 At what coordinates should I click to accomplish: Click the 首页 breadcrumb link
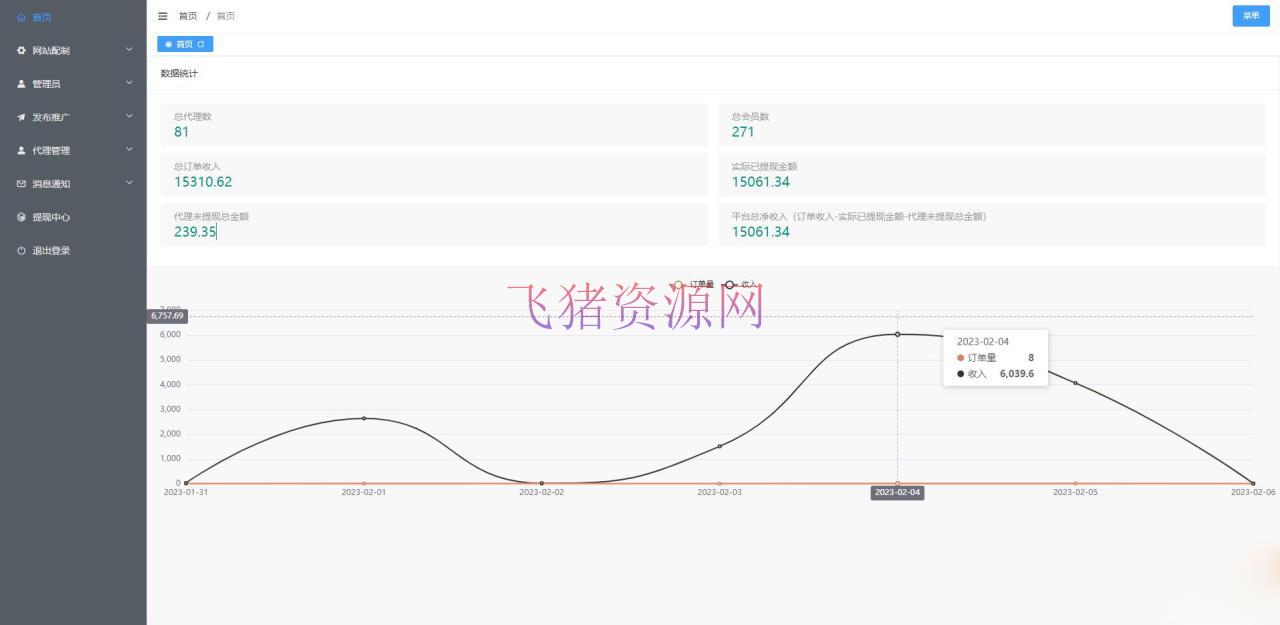[187, 16]
